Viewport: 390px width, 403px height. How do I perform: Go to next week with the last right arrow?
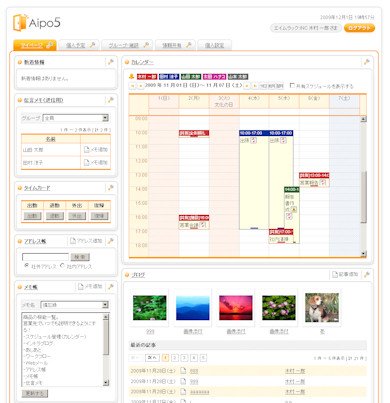pos(255,86)
